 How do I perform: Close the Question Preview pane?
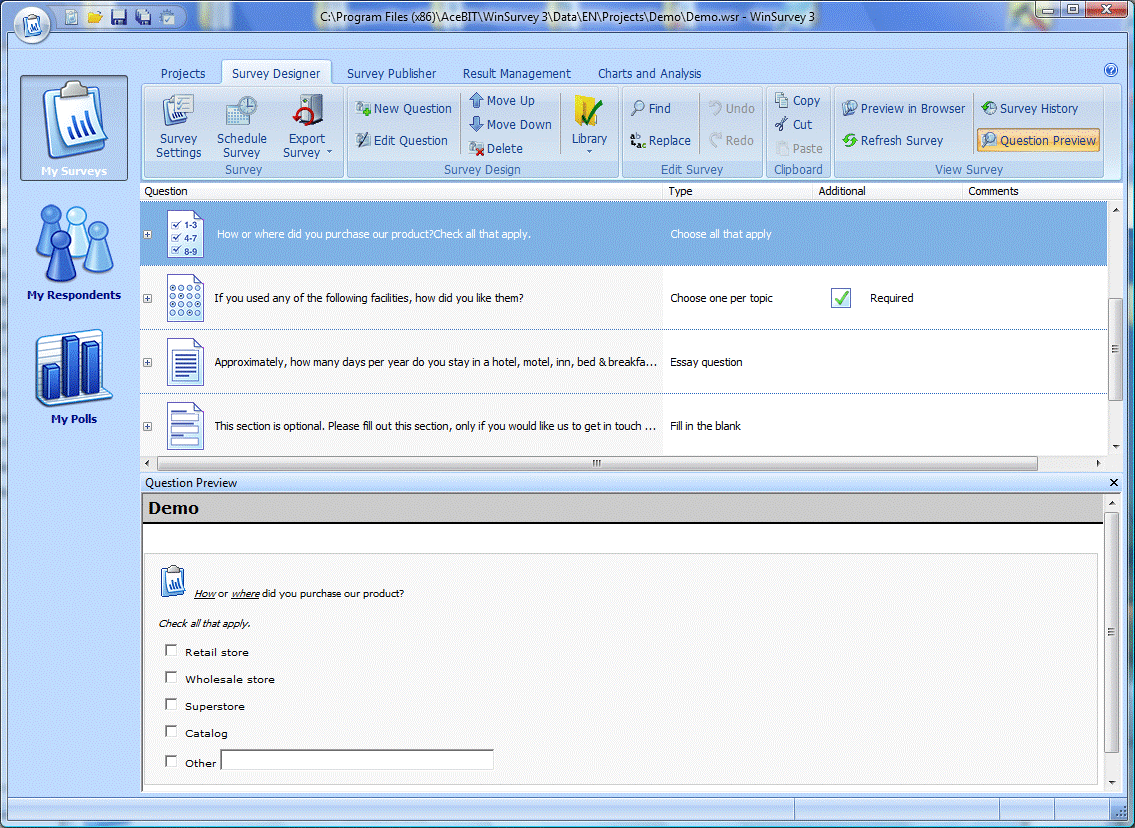[1114, 483]
